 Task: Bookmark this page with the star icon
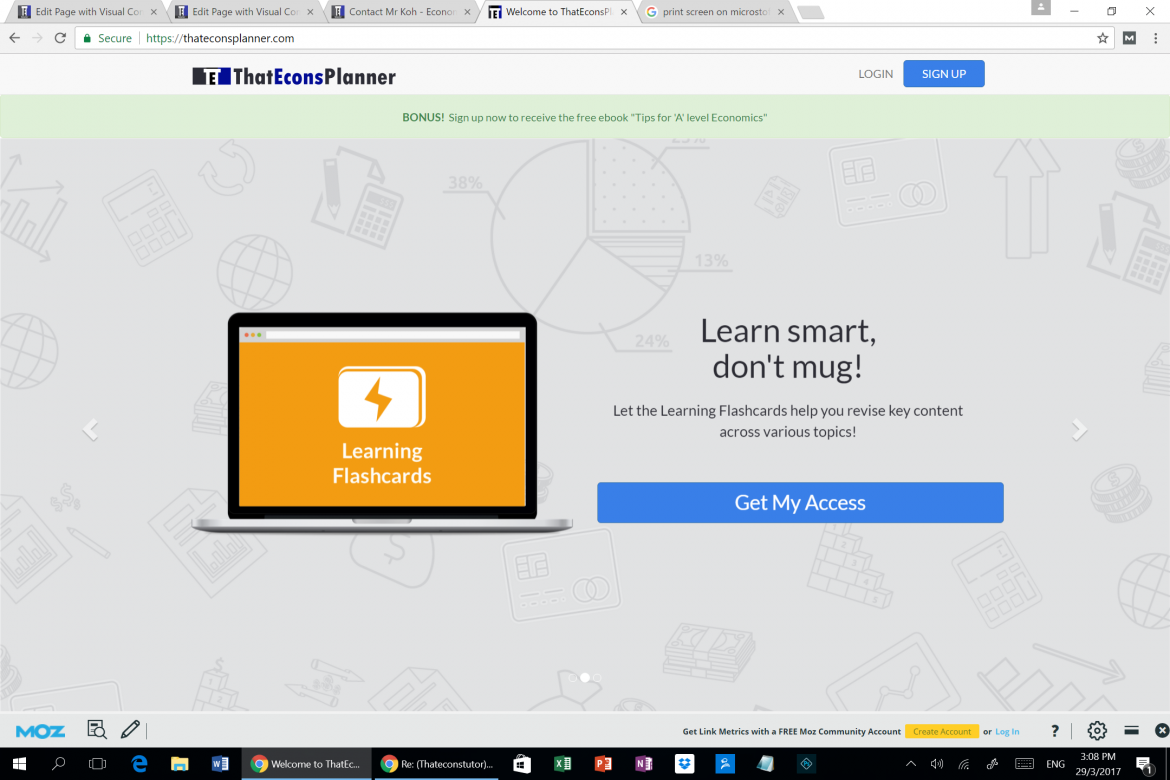(1102, 38)
